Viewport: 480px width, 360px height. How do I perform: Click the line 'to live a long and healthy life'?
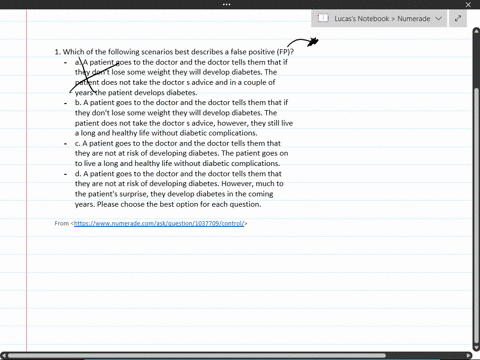(x=177, y=163)
